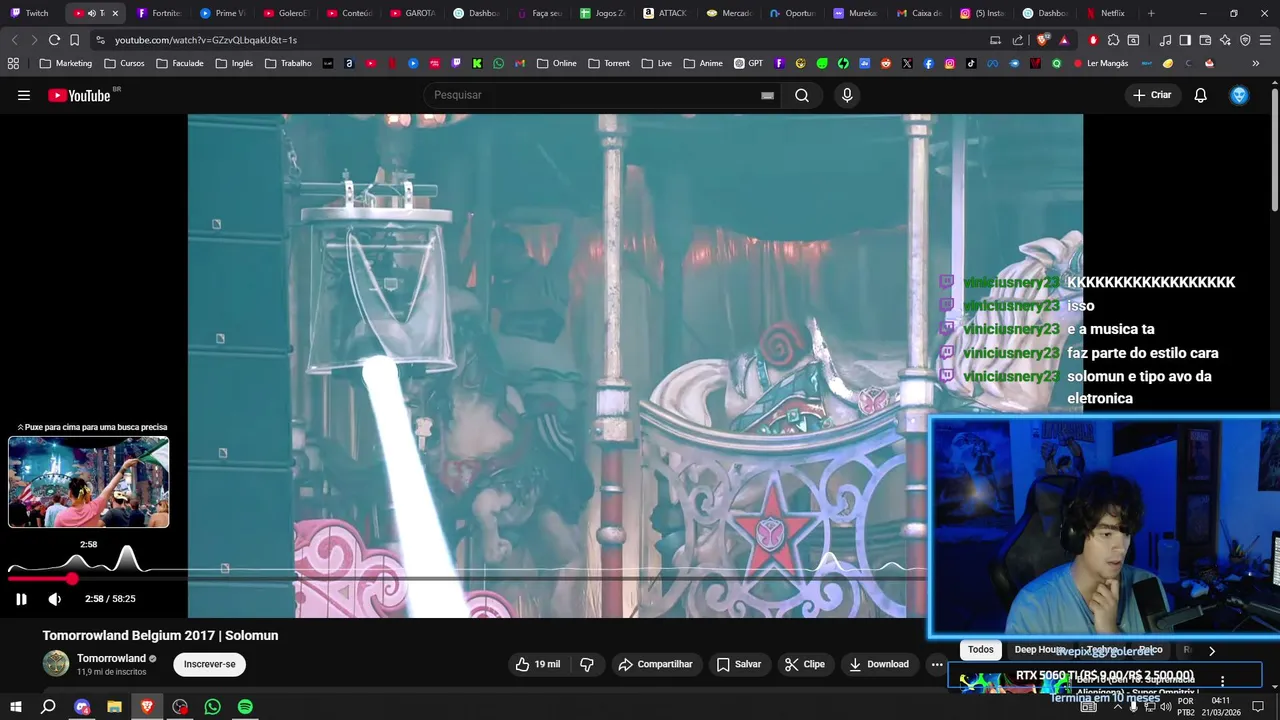
Task: Open the Trabalho bookmarks folder
Action: click(288, 63)
